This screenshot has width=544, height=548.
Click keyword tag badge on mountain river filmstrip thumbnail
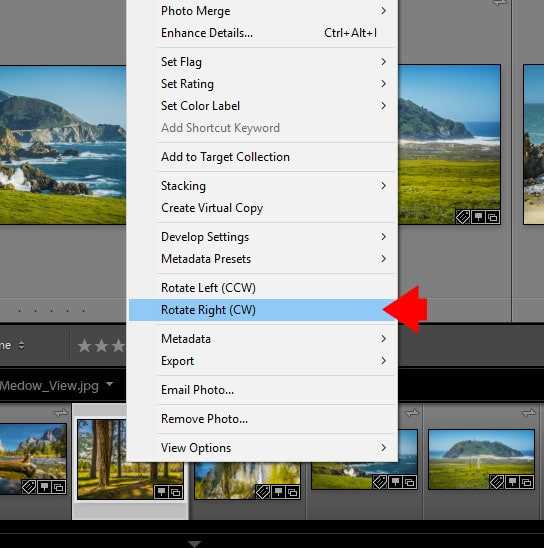point(29,486)
